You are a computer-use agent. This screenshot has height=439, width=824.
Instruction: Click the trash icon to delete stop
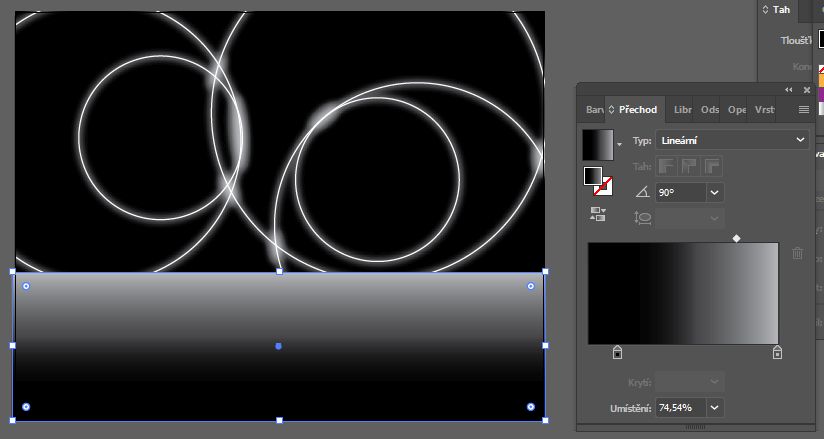tap(797, 254)
